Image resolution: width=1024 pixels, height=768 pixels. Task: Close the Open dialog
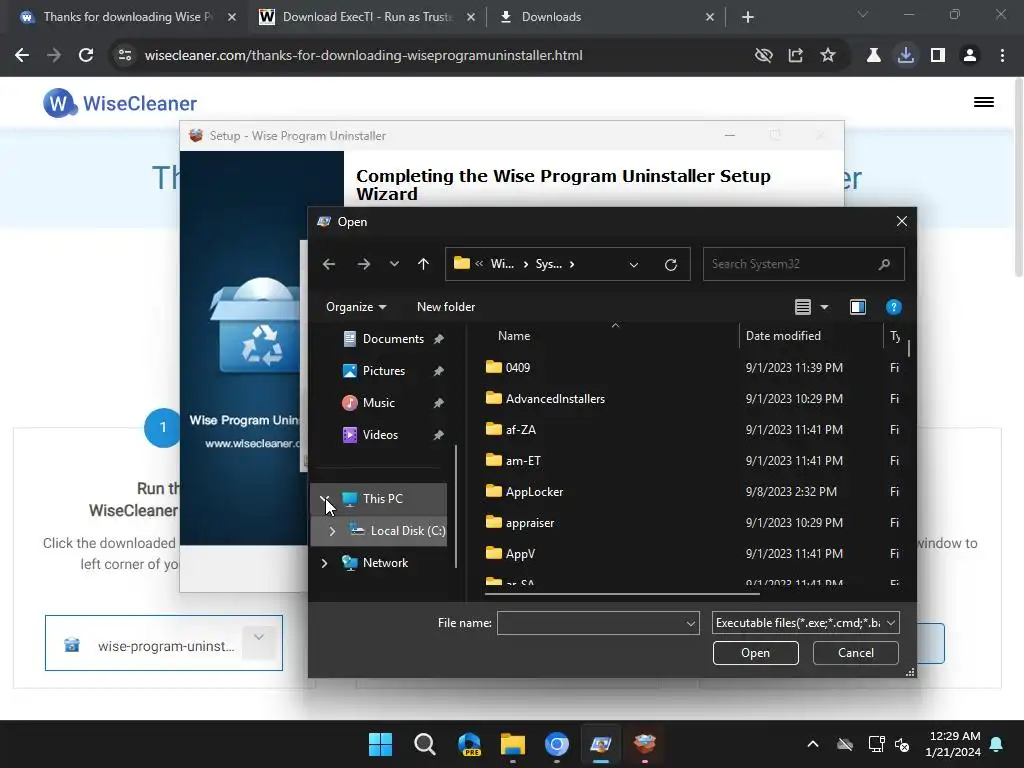(901, 221)
